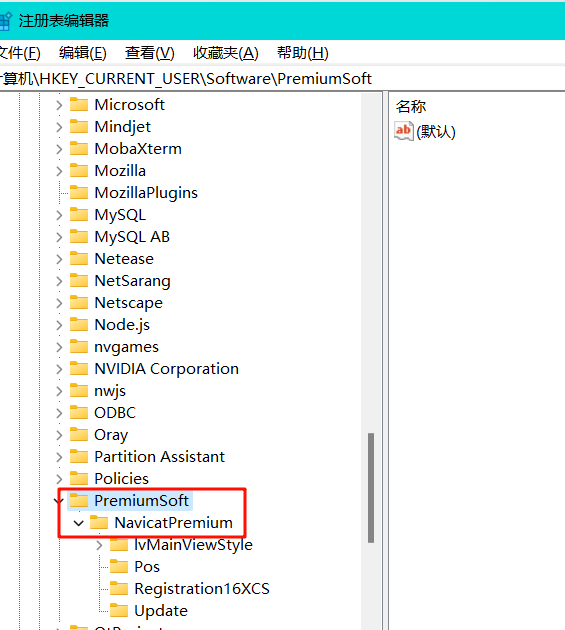The width and height of the screenshot is (565, 630).
Task: Open the 收藏夹(A) favorites menu
Action: pos(225,53)
